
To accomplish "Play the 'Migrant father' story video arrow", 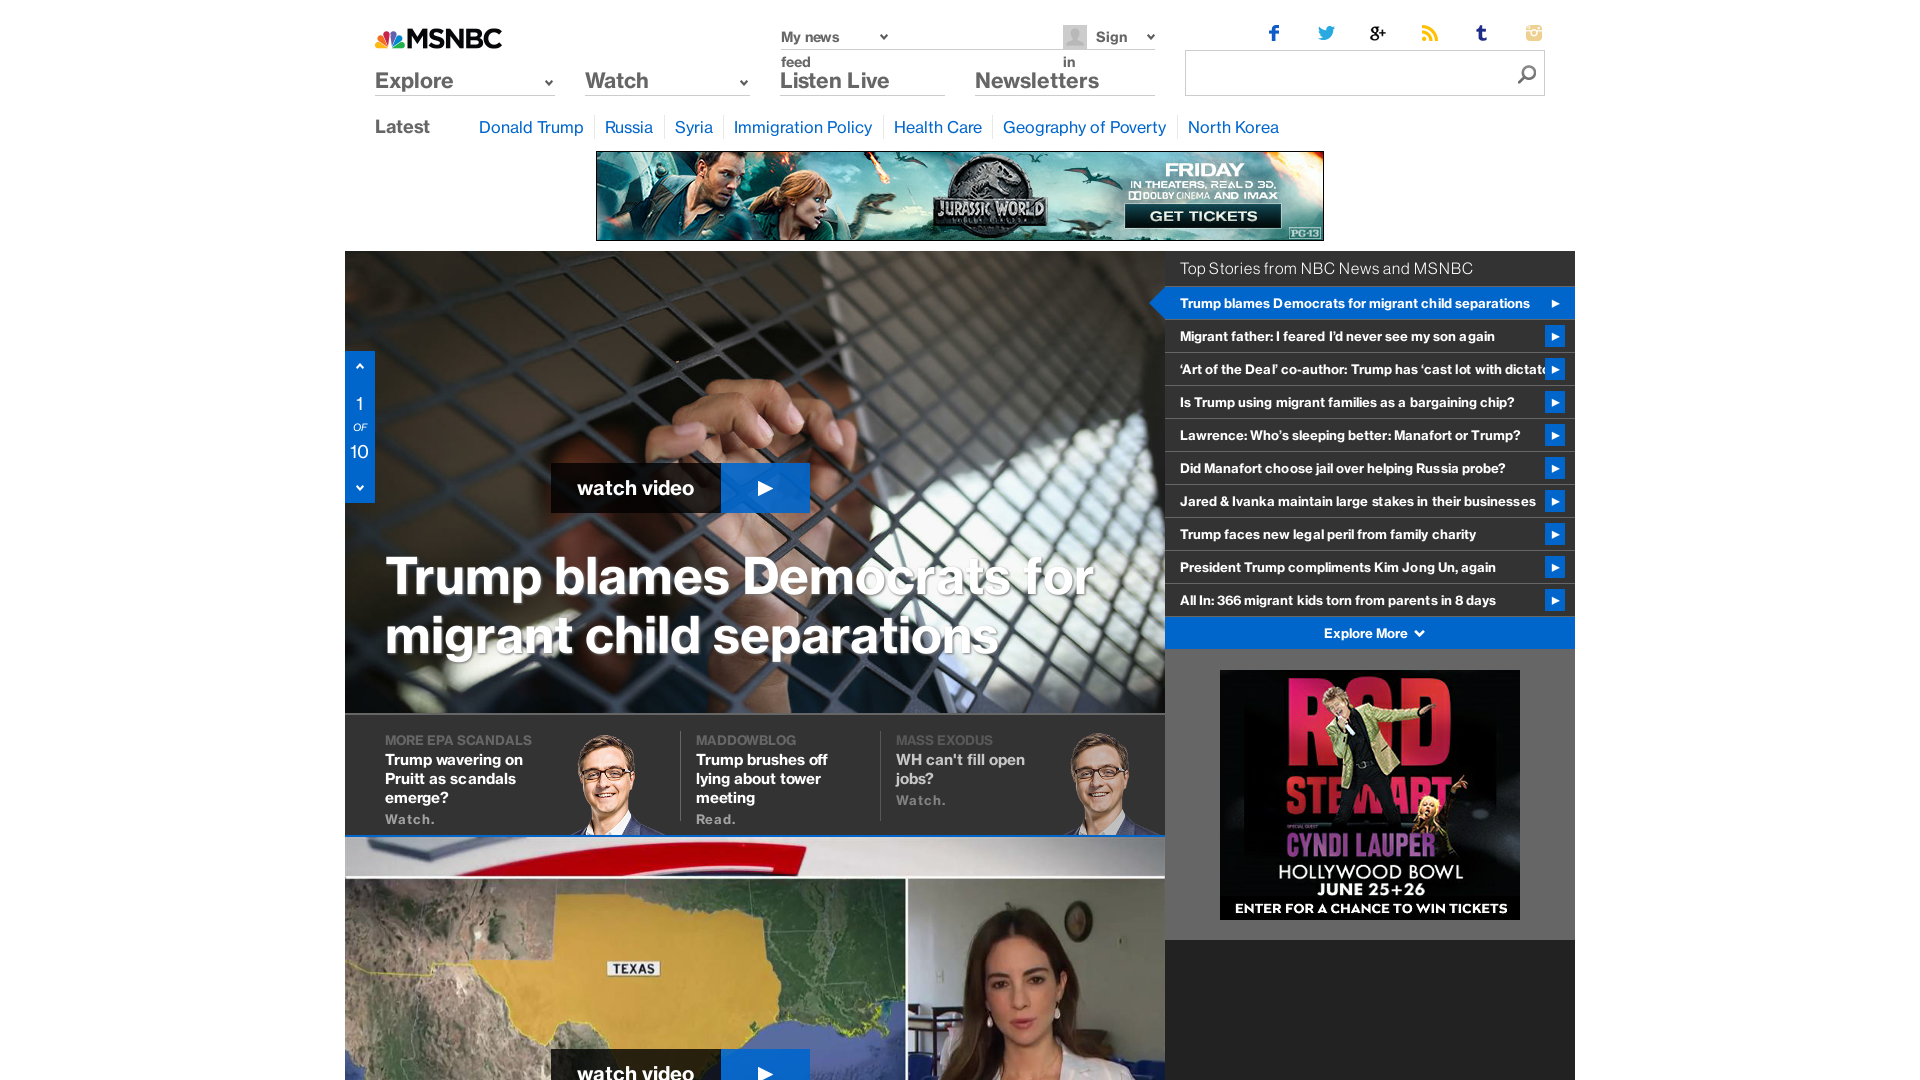I will 1556,336.
